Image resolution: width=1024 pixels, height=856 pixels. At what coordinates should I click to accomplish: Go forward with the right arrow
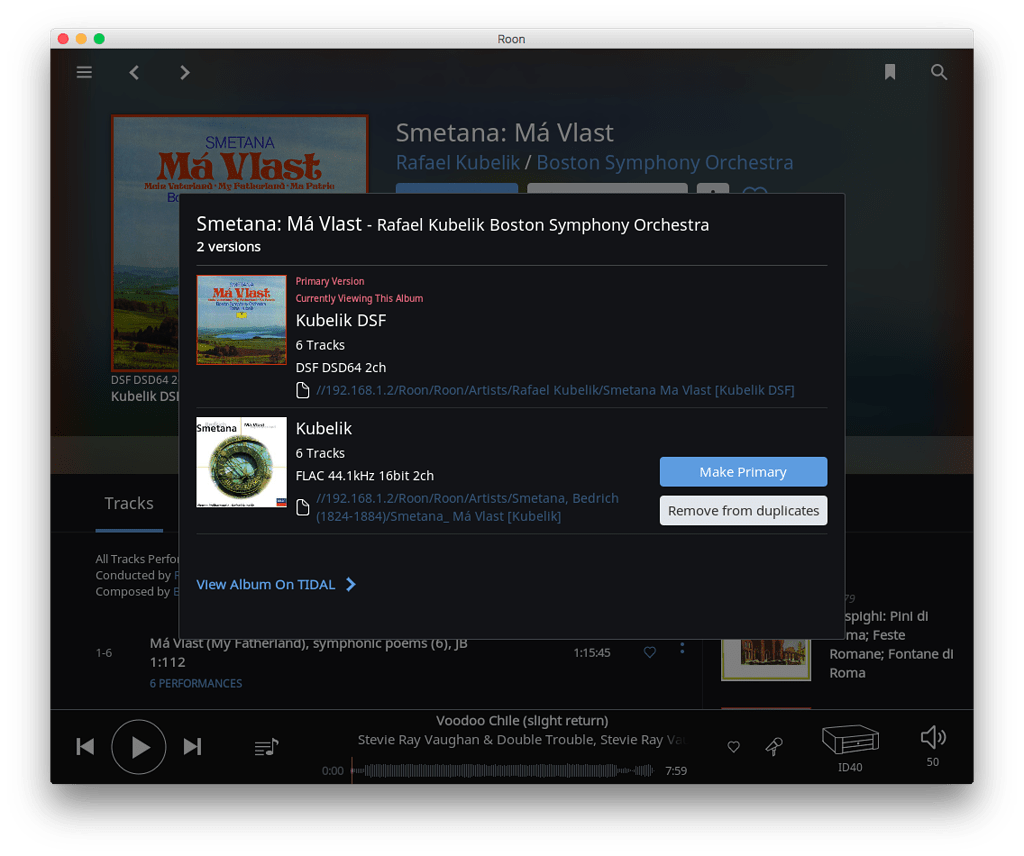[185, 72]
